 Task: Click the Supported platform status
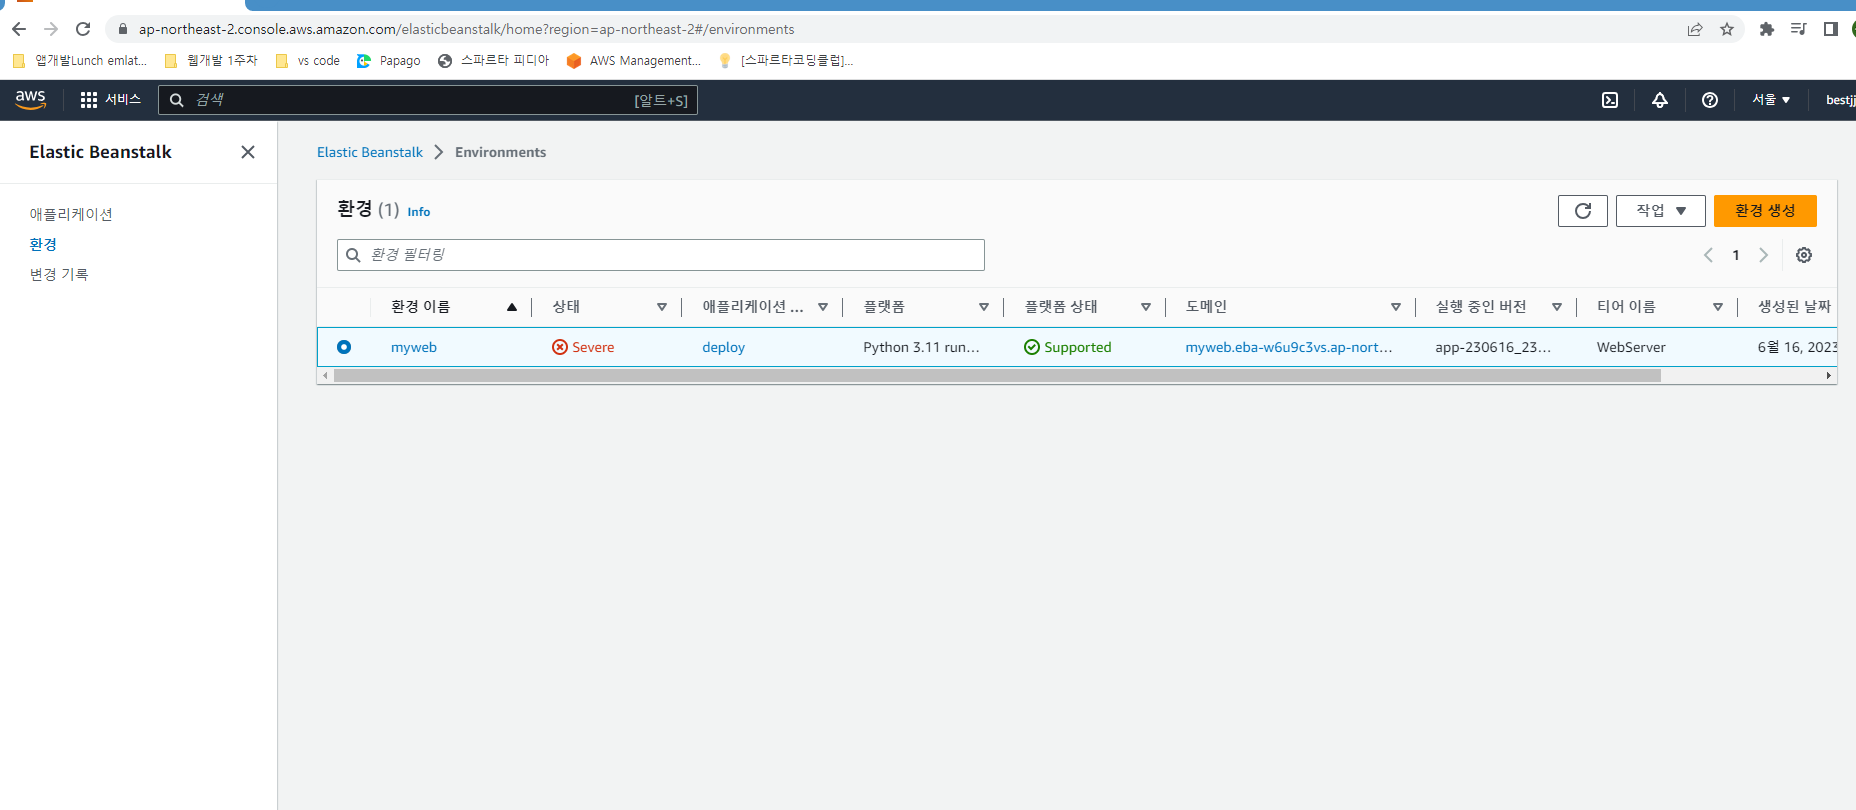tap(1067, 347)
